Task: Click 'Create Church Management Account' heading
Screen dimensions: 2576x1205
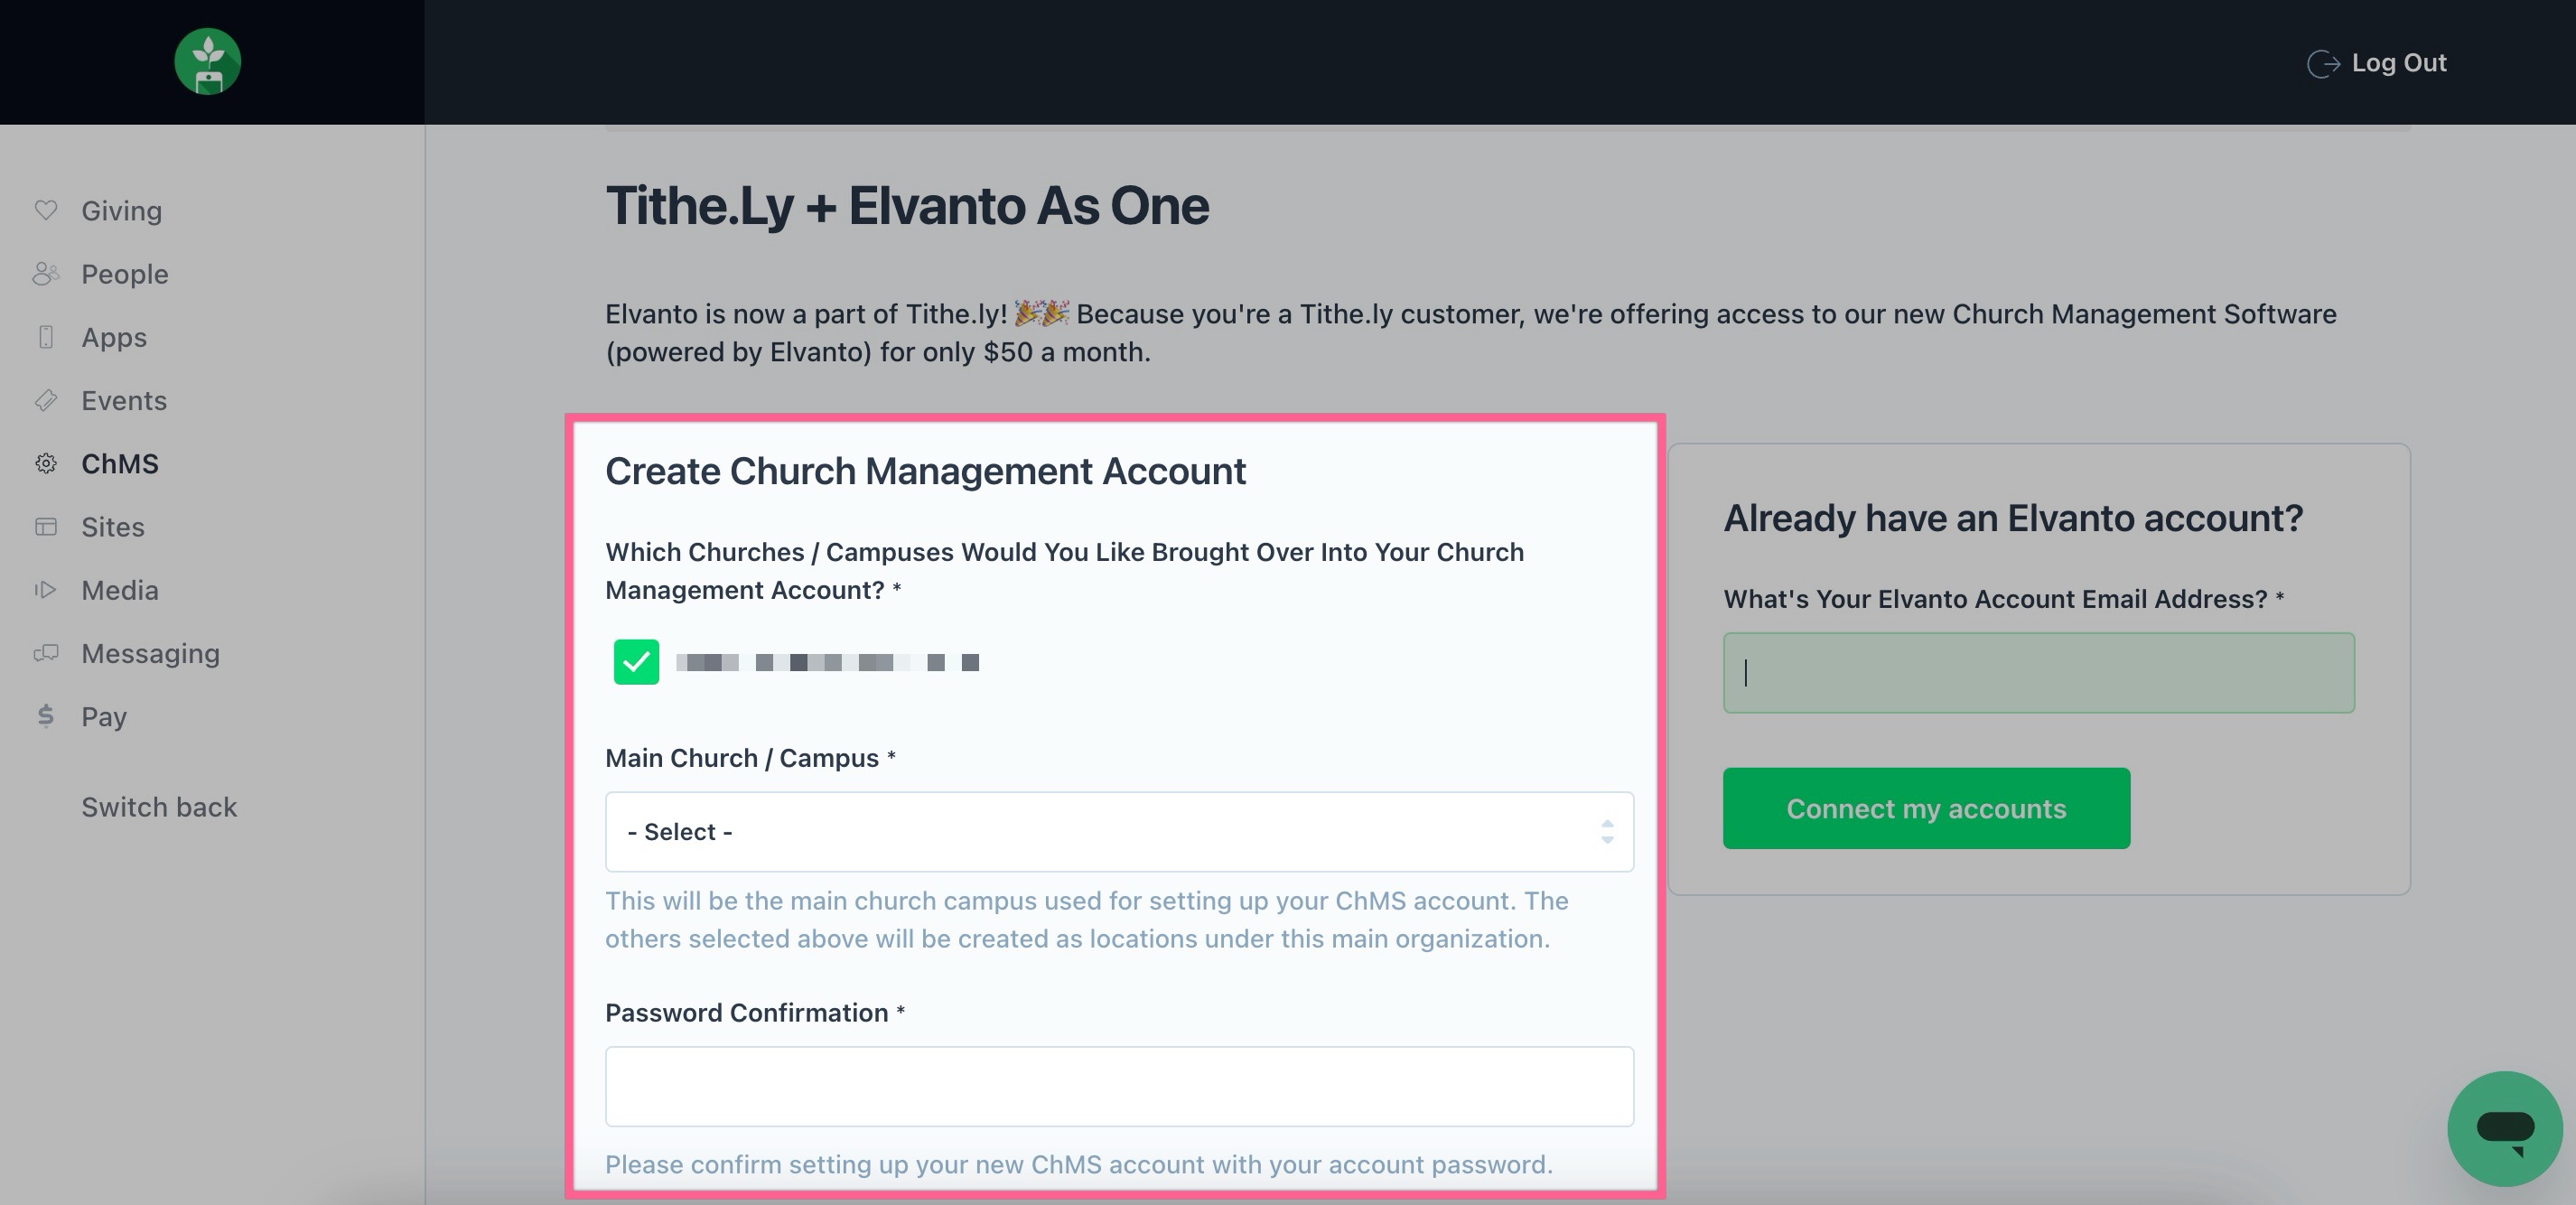Action: pos(925,471)
